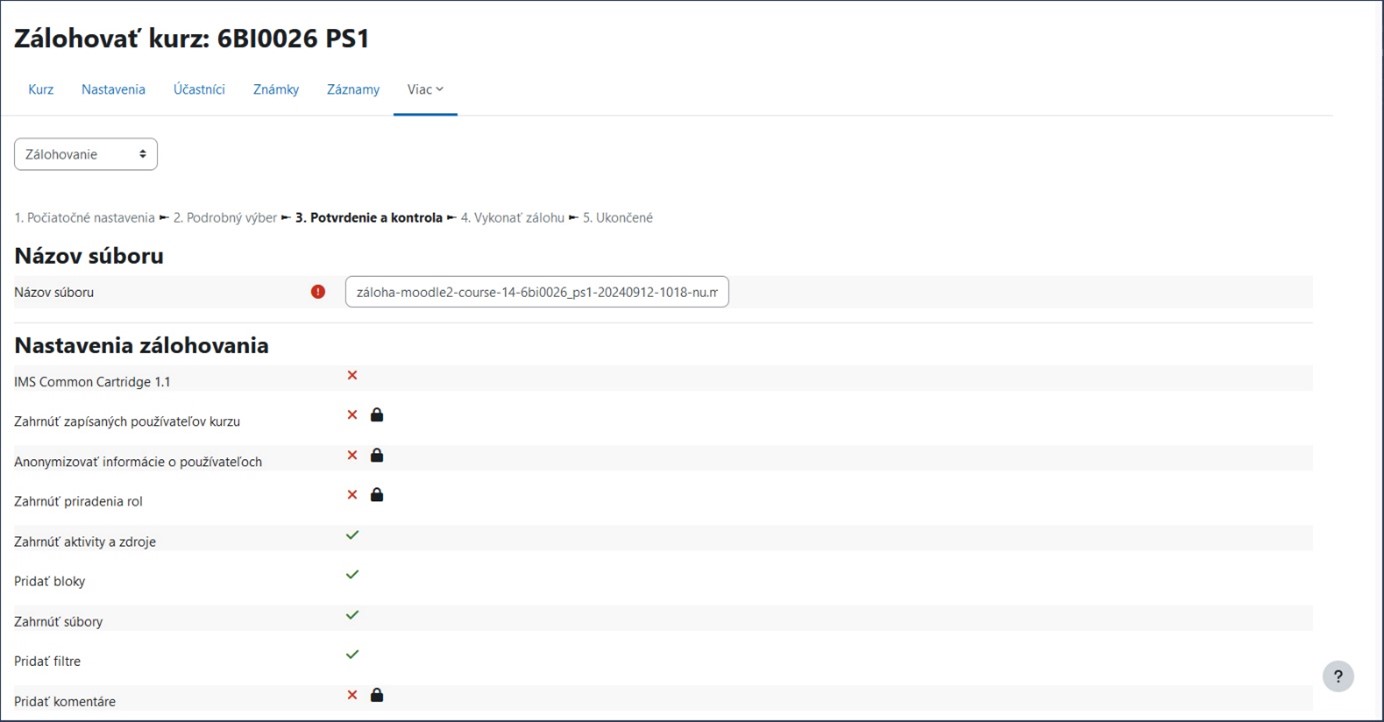Screen dimensions: 1384x722
Task: Click the red X for Pridať komentáre
Action: point(352,695)
